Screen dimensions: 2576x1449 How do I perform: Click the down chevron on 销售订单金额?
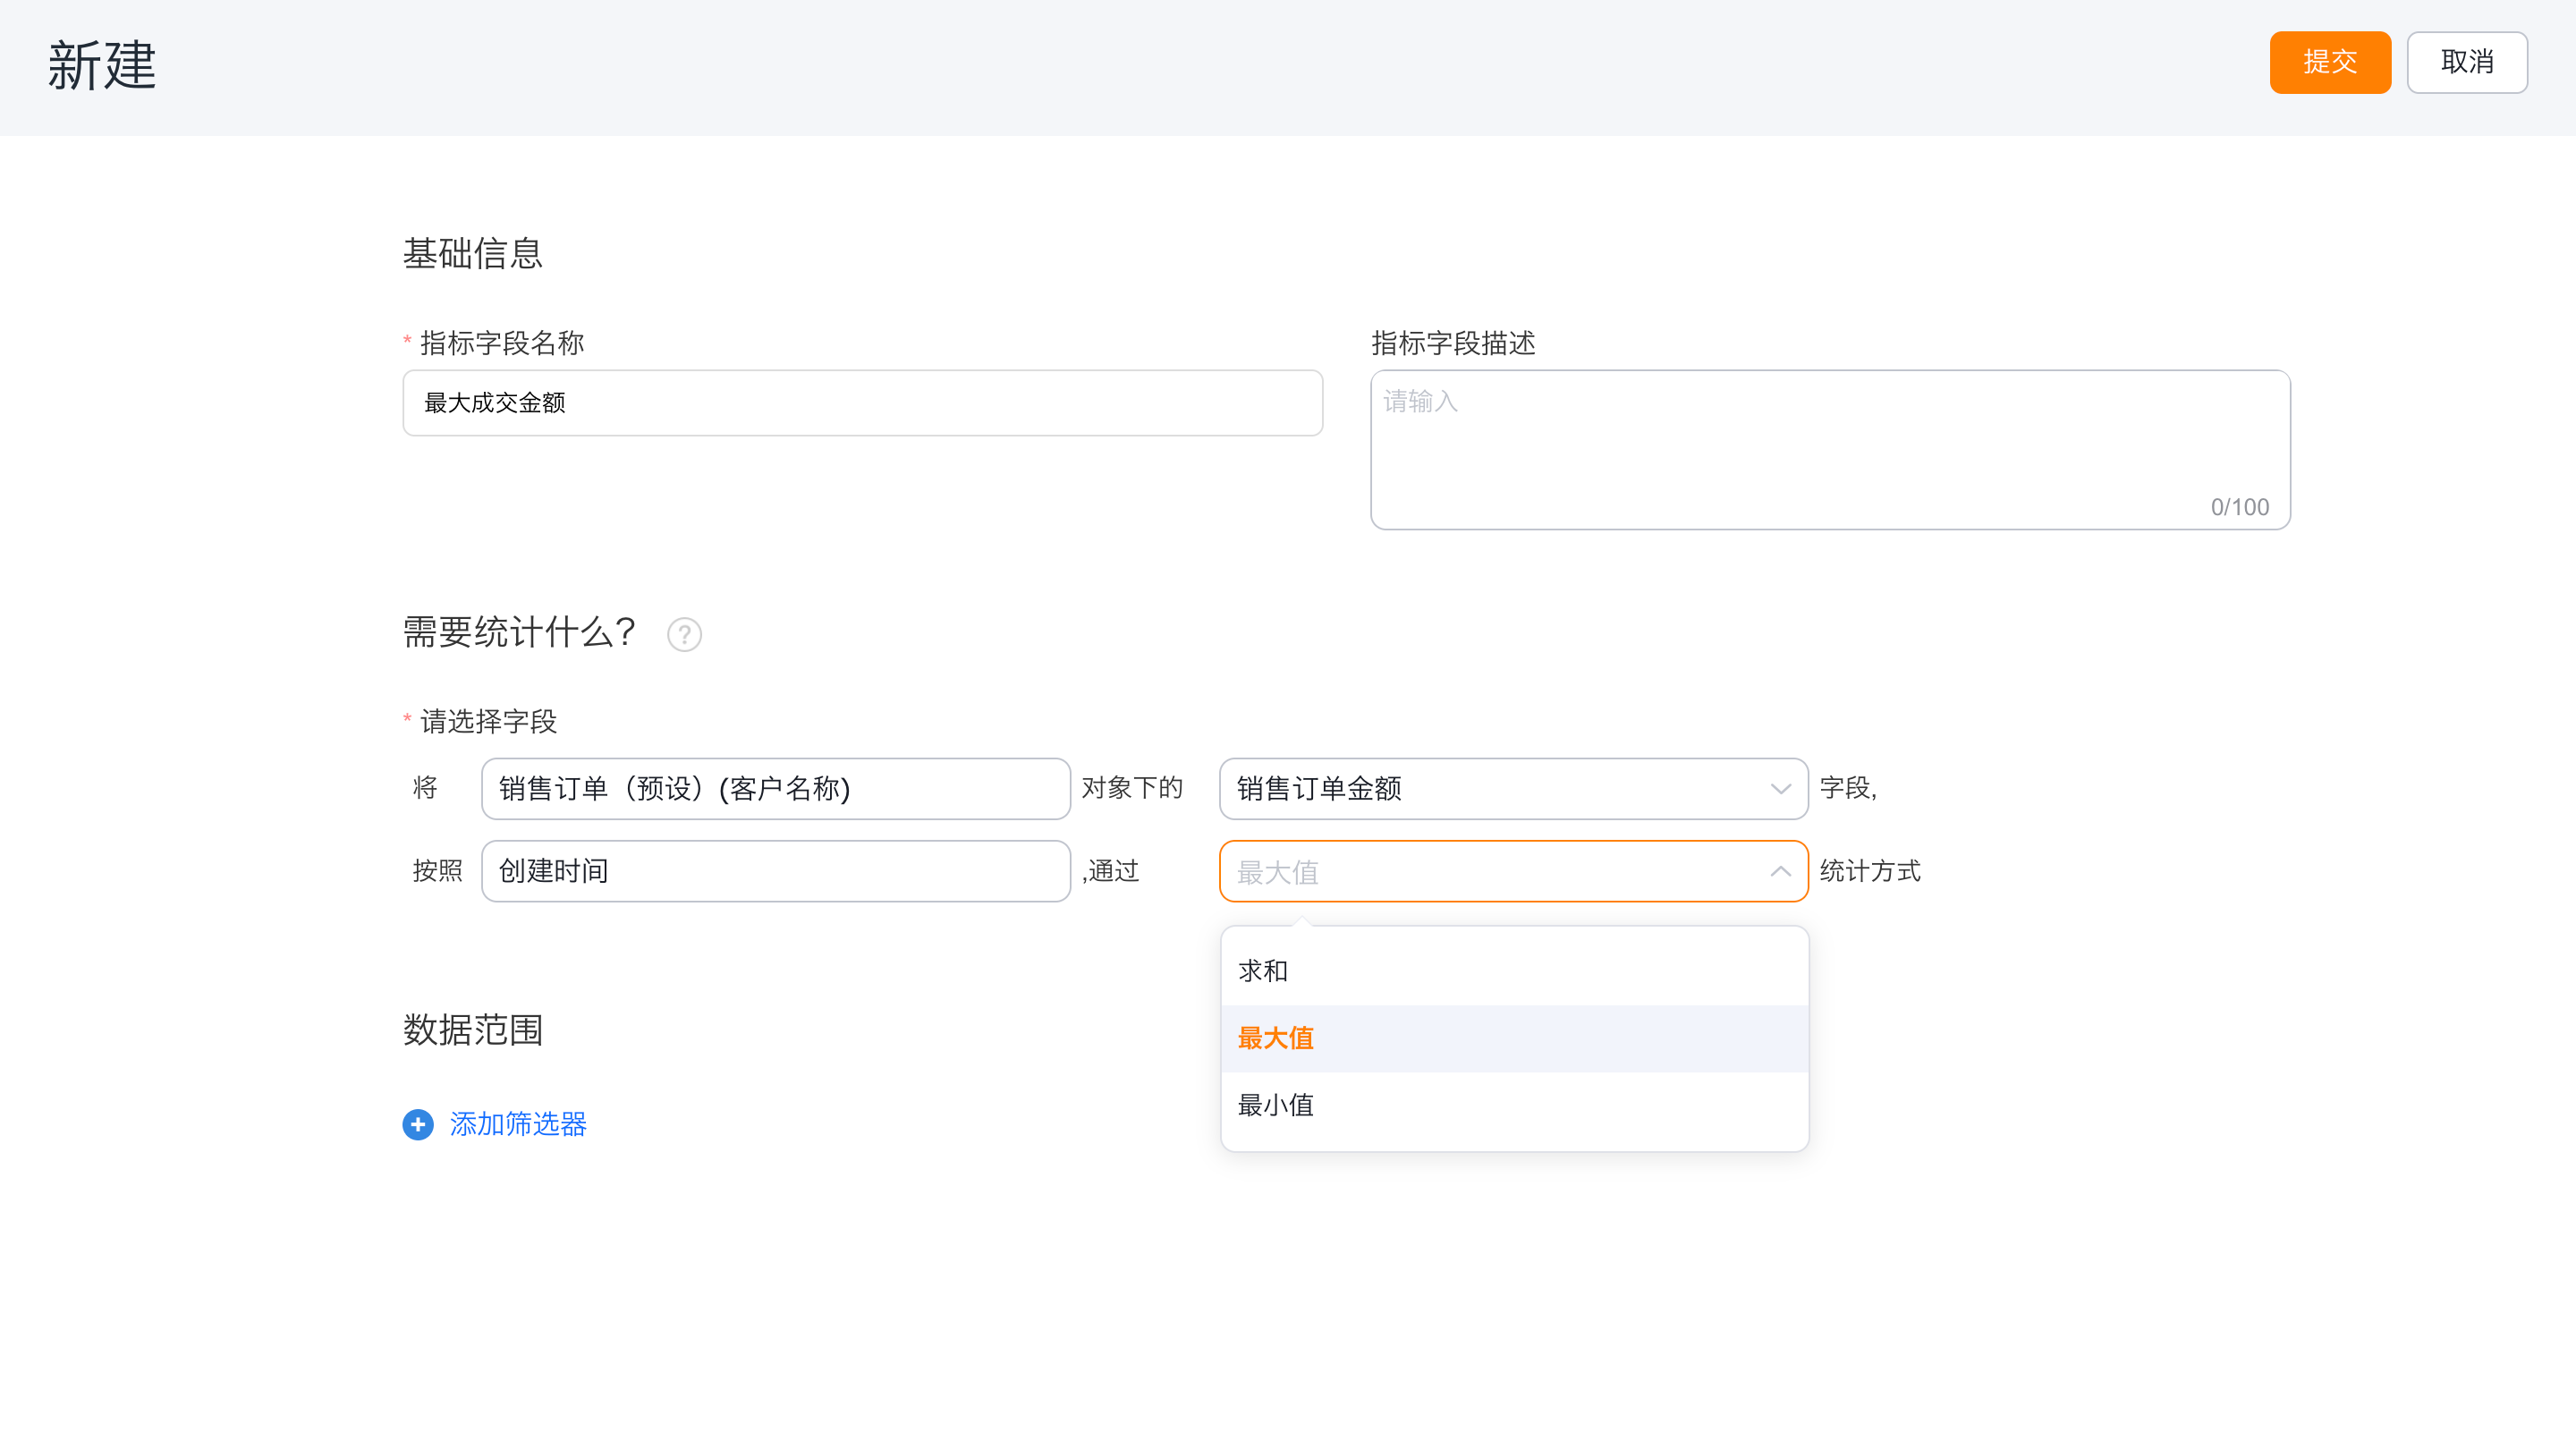1780,789
